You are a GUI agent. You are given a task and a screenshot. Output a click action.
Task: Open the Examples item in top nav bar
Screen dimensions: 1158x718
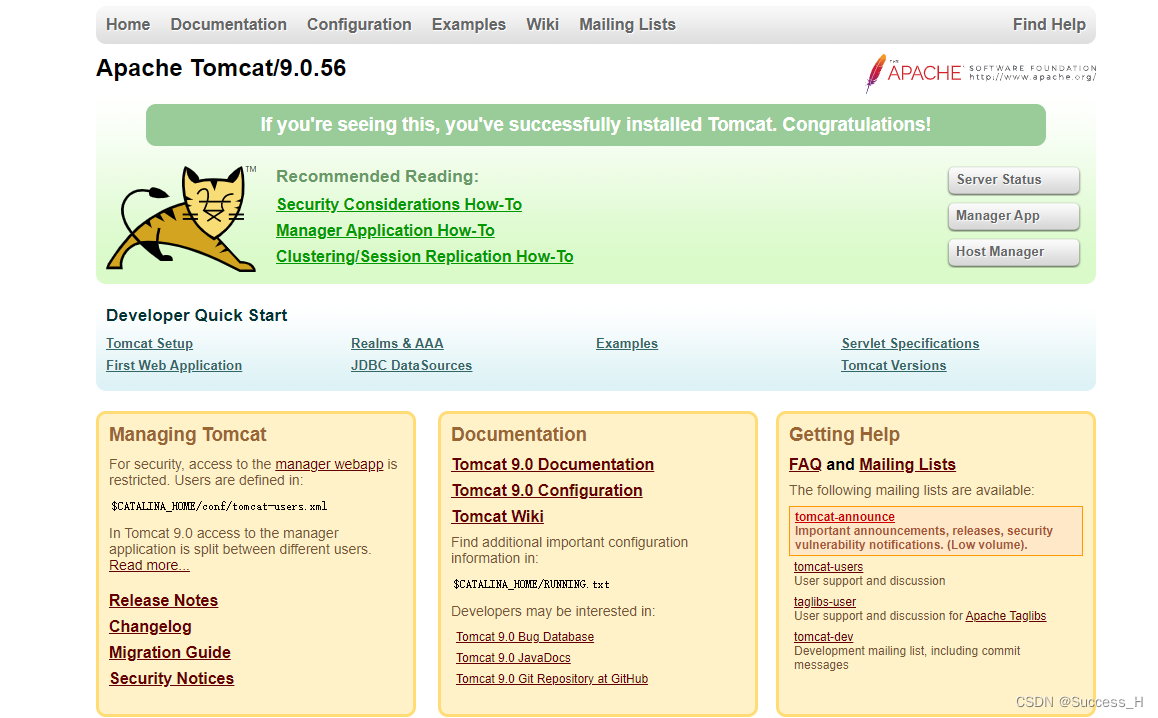coord(469,24)
